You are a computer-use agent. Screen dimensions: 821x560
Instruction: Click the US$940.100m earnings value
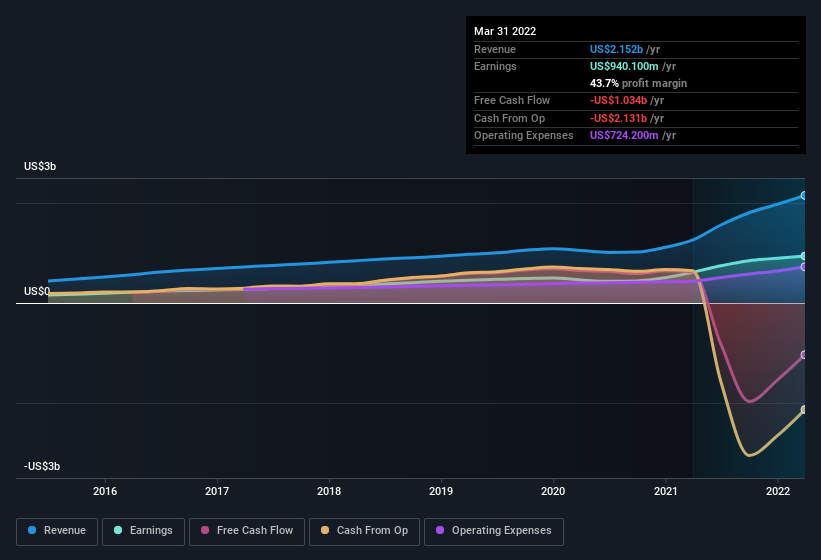[624, 66]
